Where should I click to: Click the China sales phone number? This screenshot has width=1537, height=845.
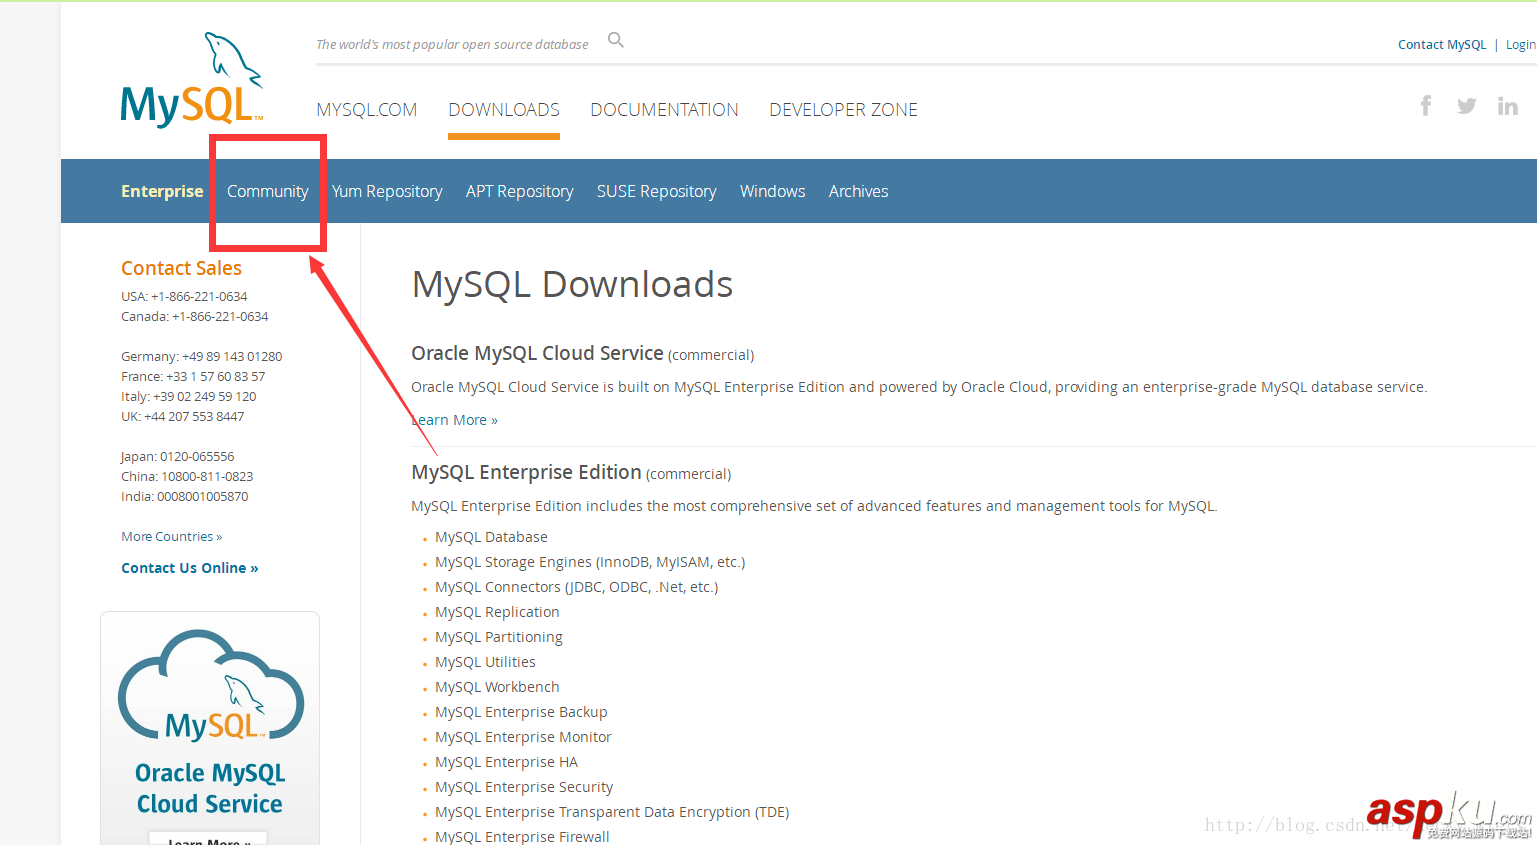207,477
